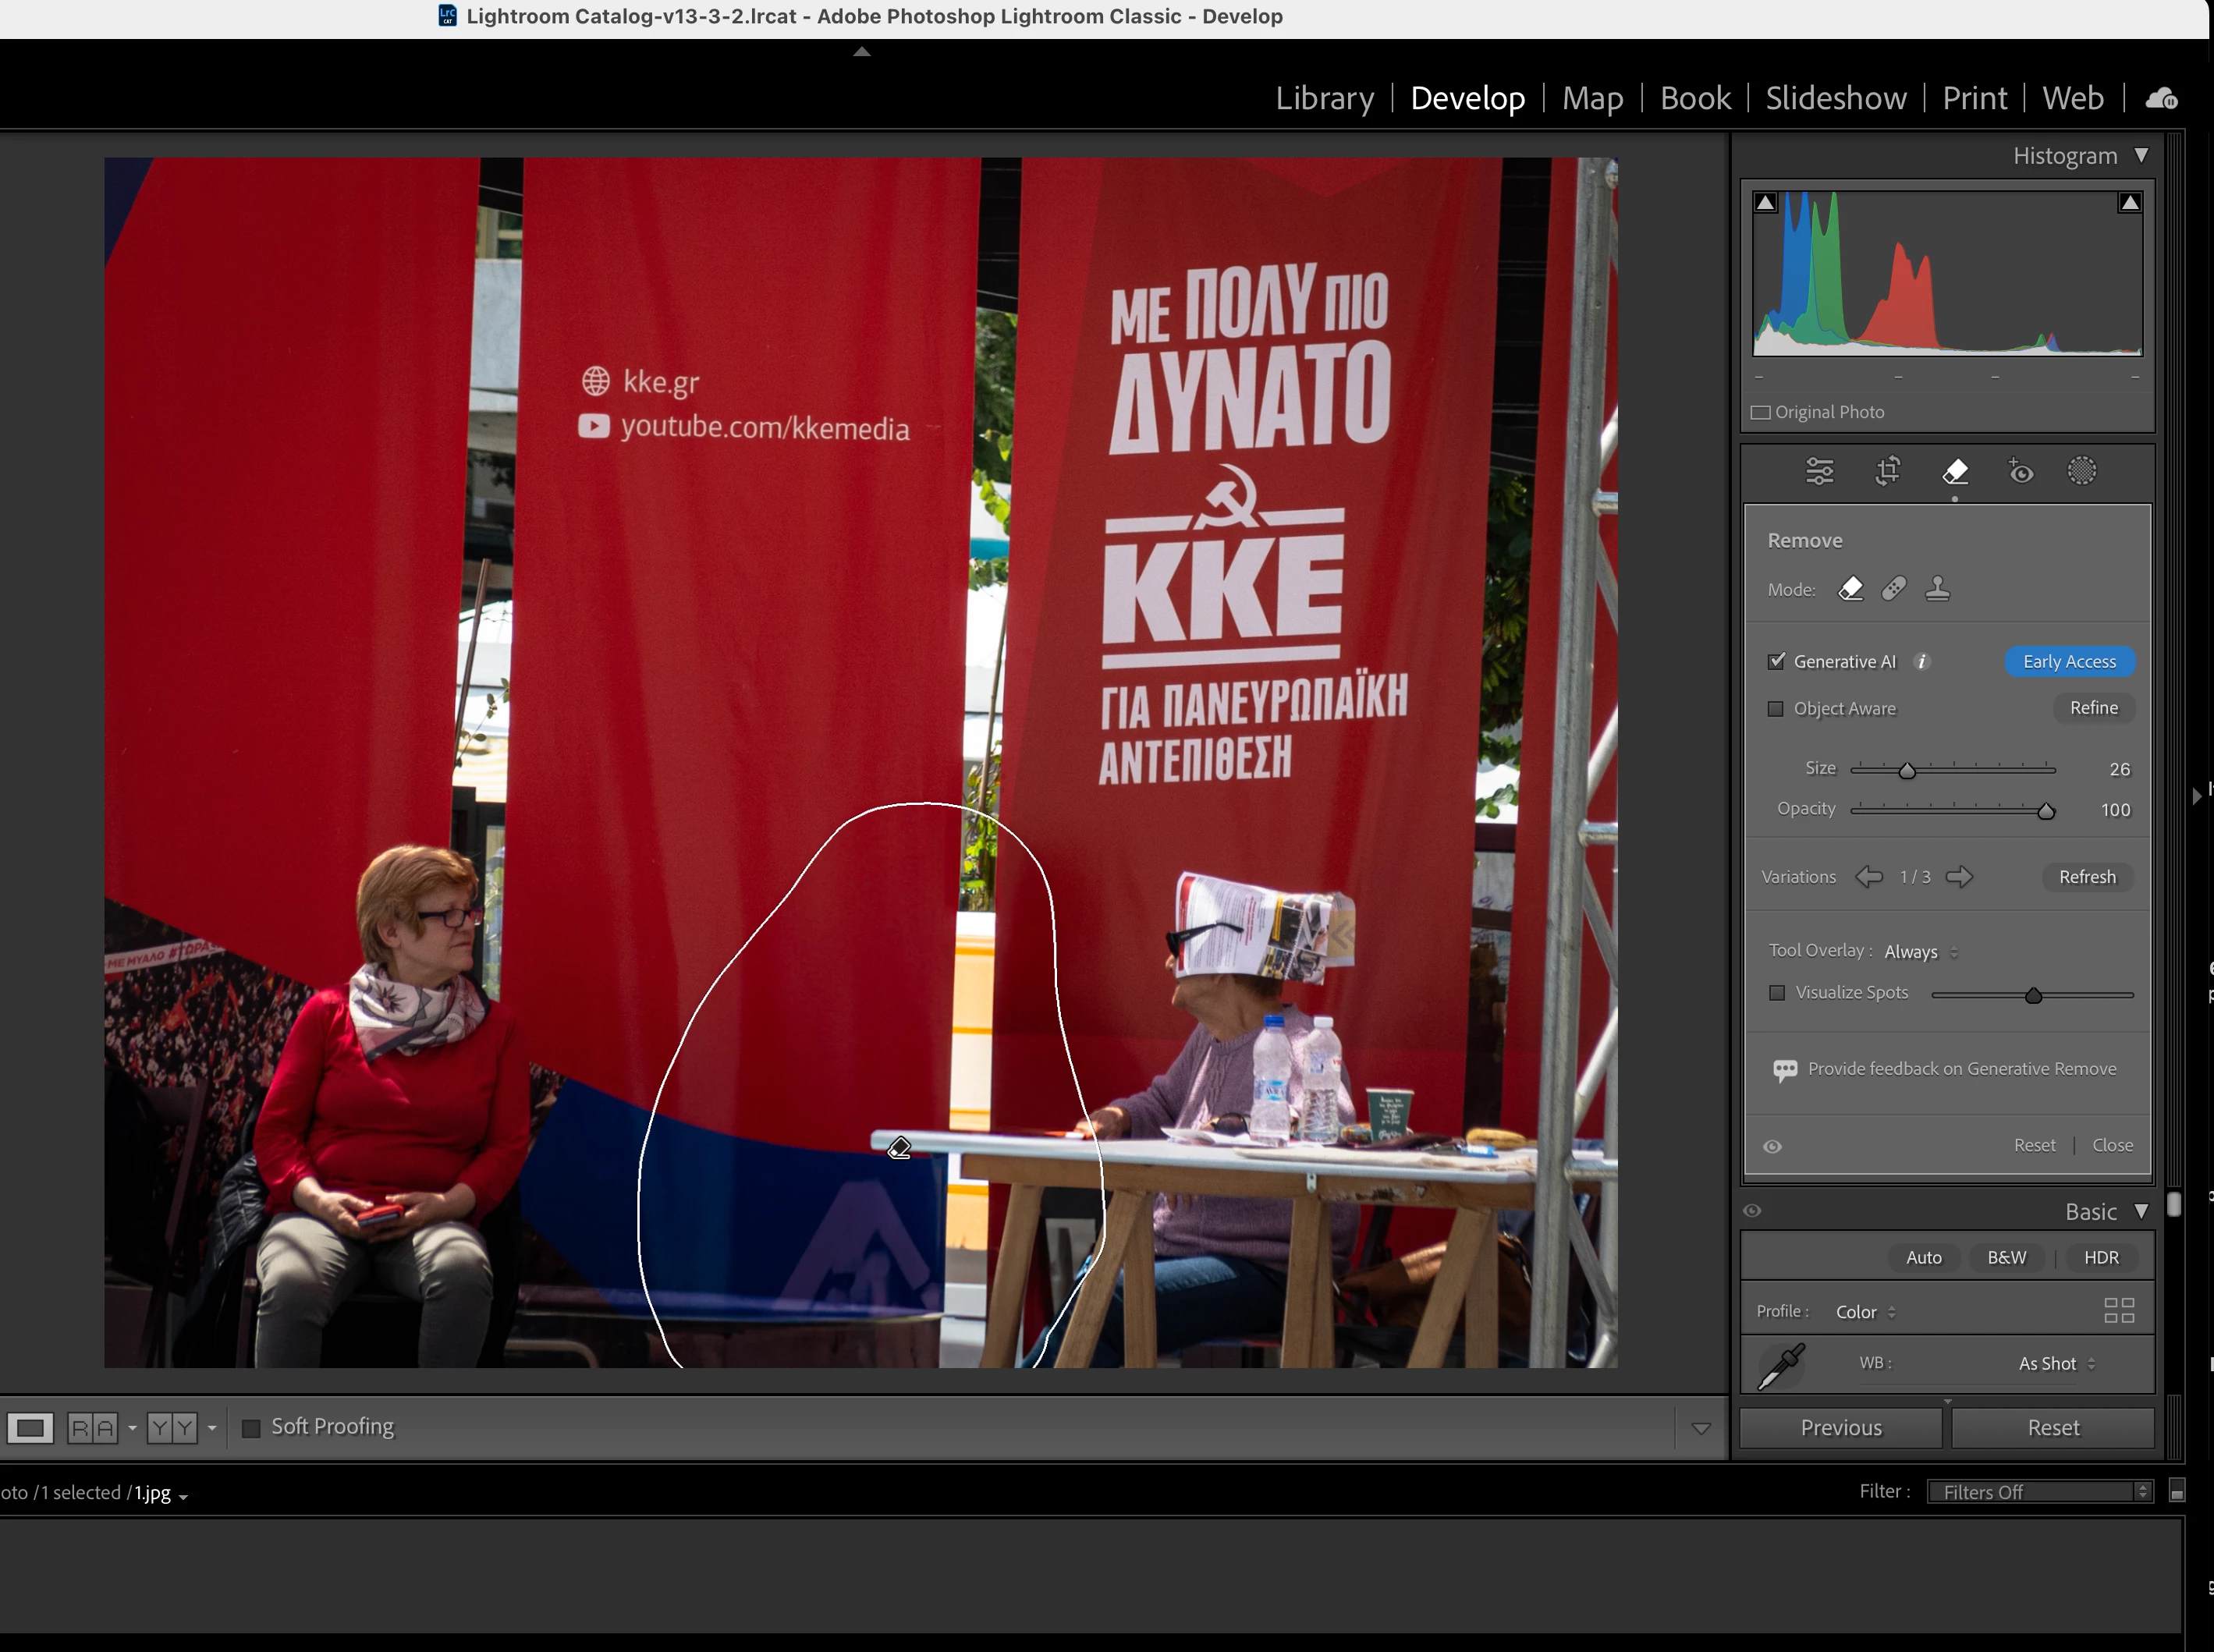
Task: Select the White Balance eyedropper
Action: (1781, 1365)
